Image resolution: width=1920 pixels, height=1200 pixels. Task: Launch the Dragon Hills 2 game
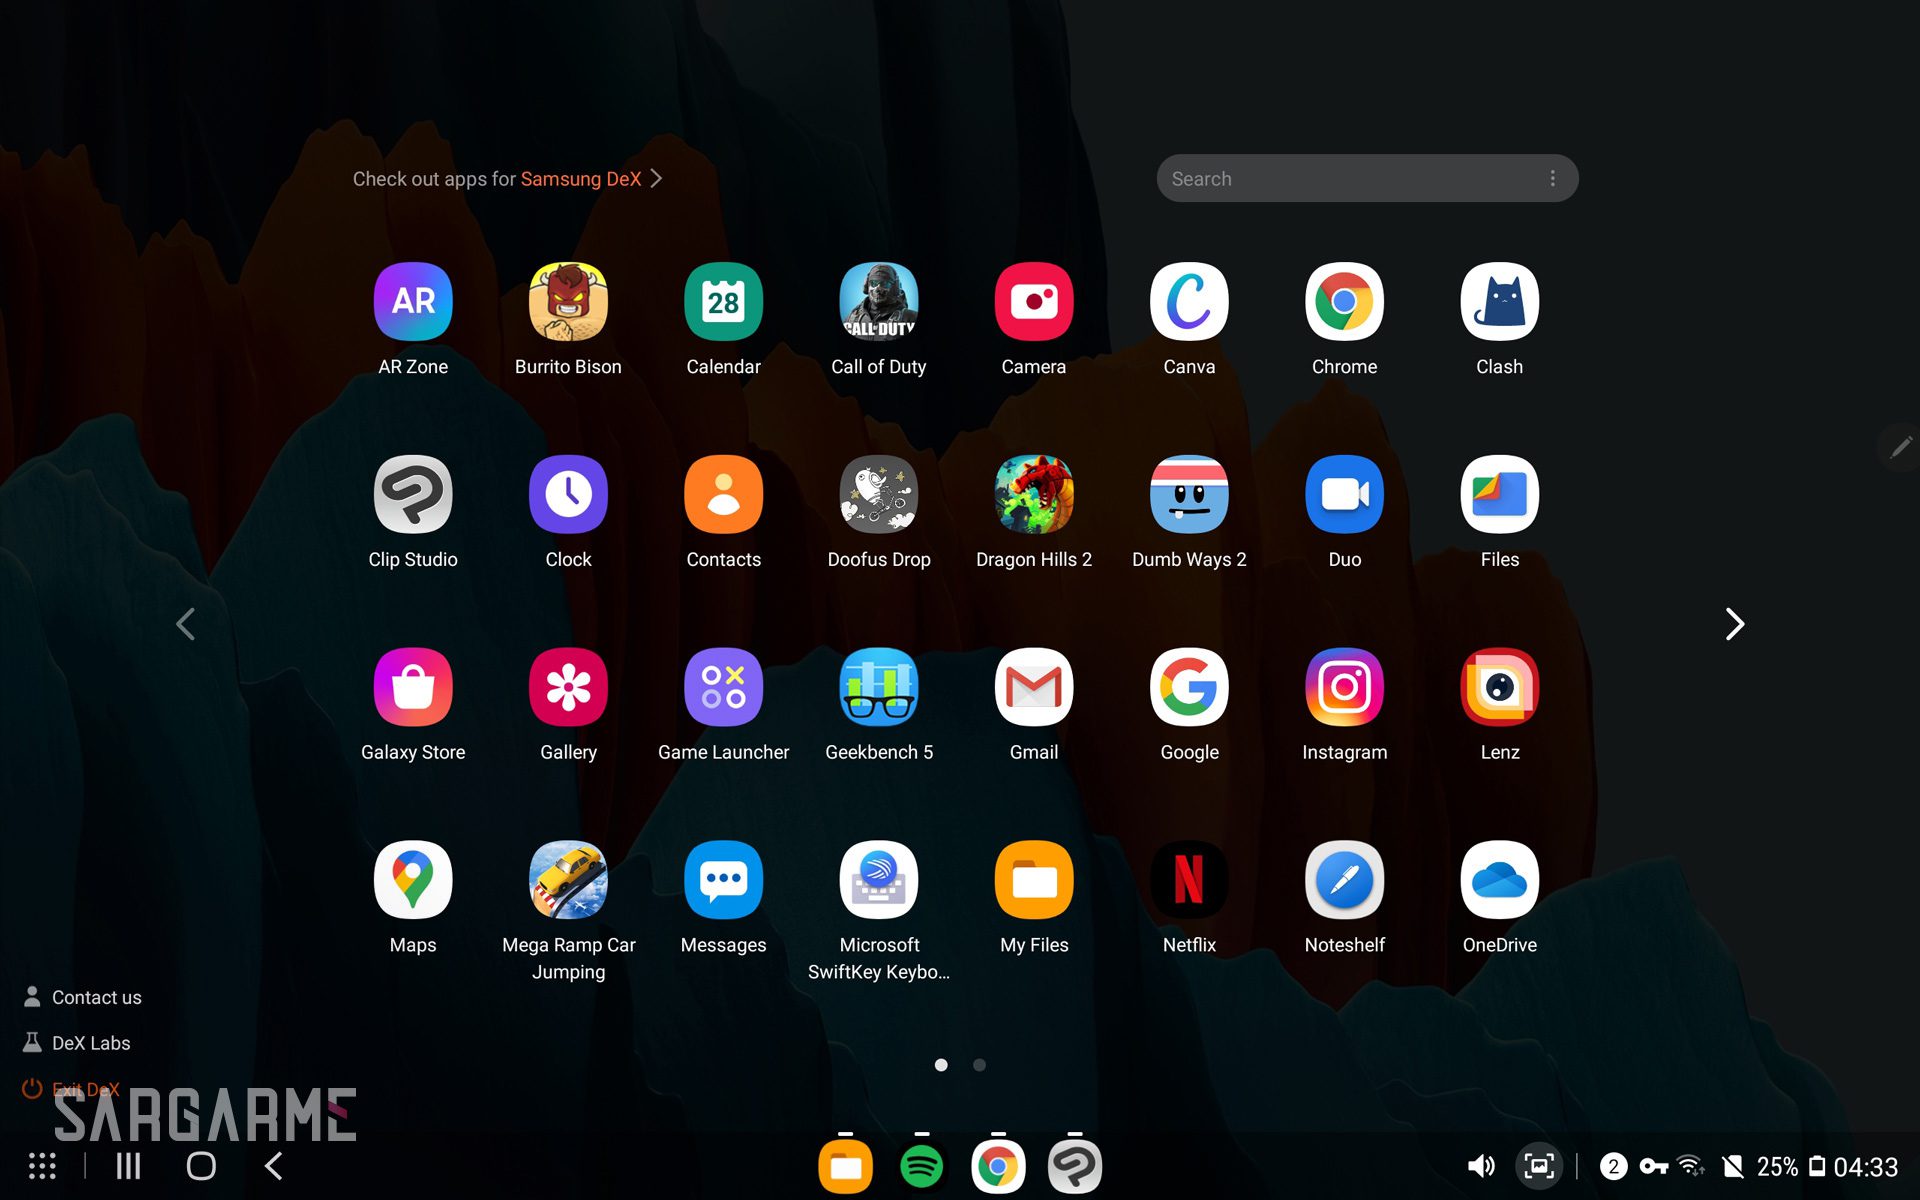pyautogui.click(x=1033, y=494)
